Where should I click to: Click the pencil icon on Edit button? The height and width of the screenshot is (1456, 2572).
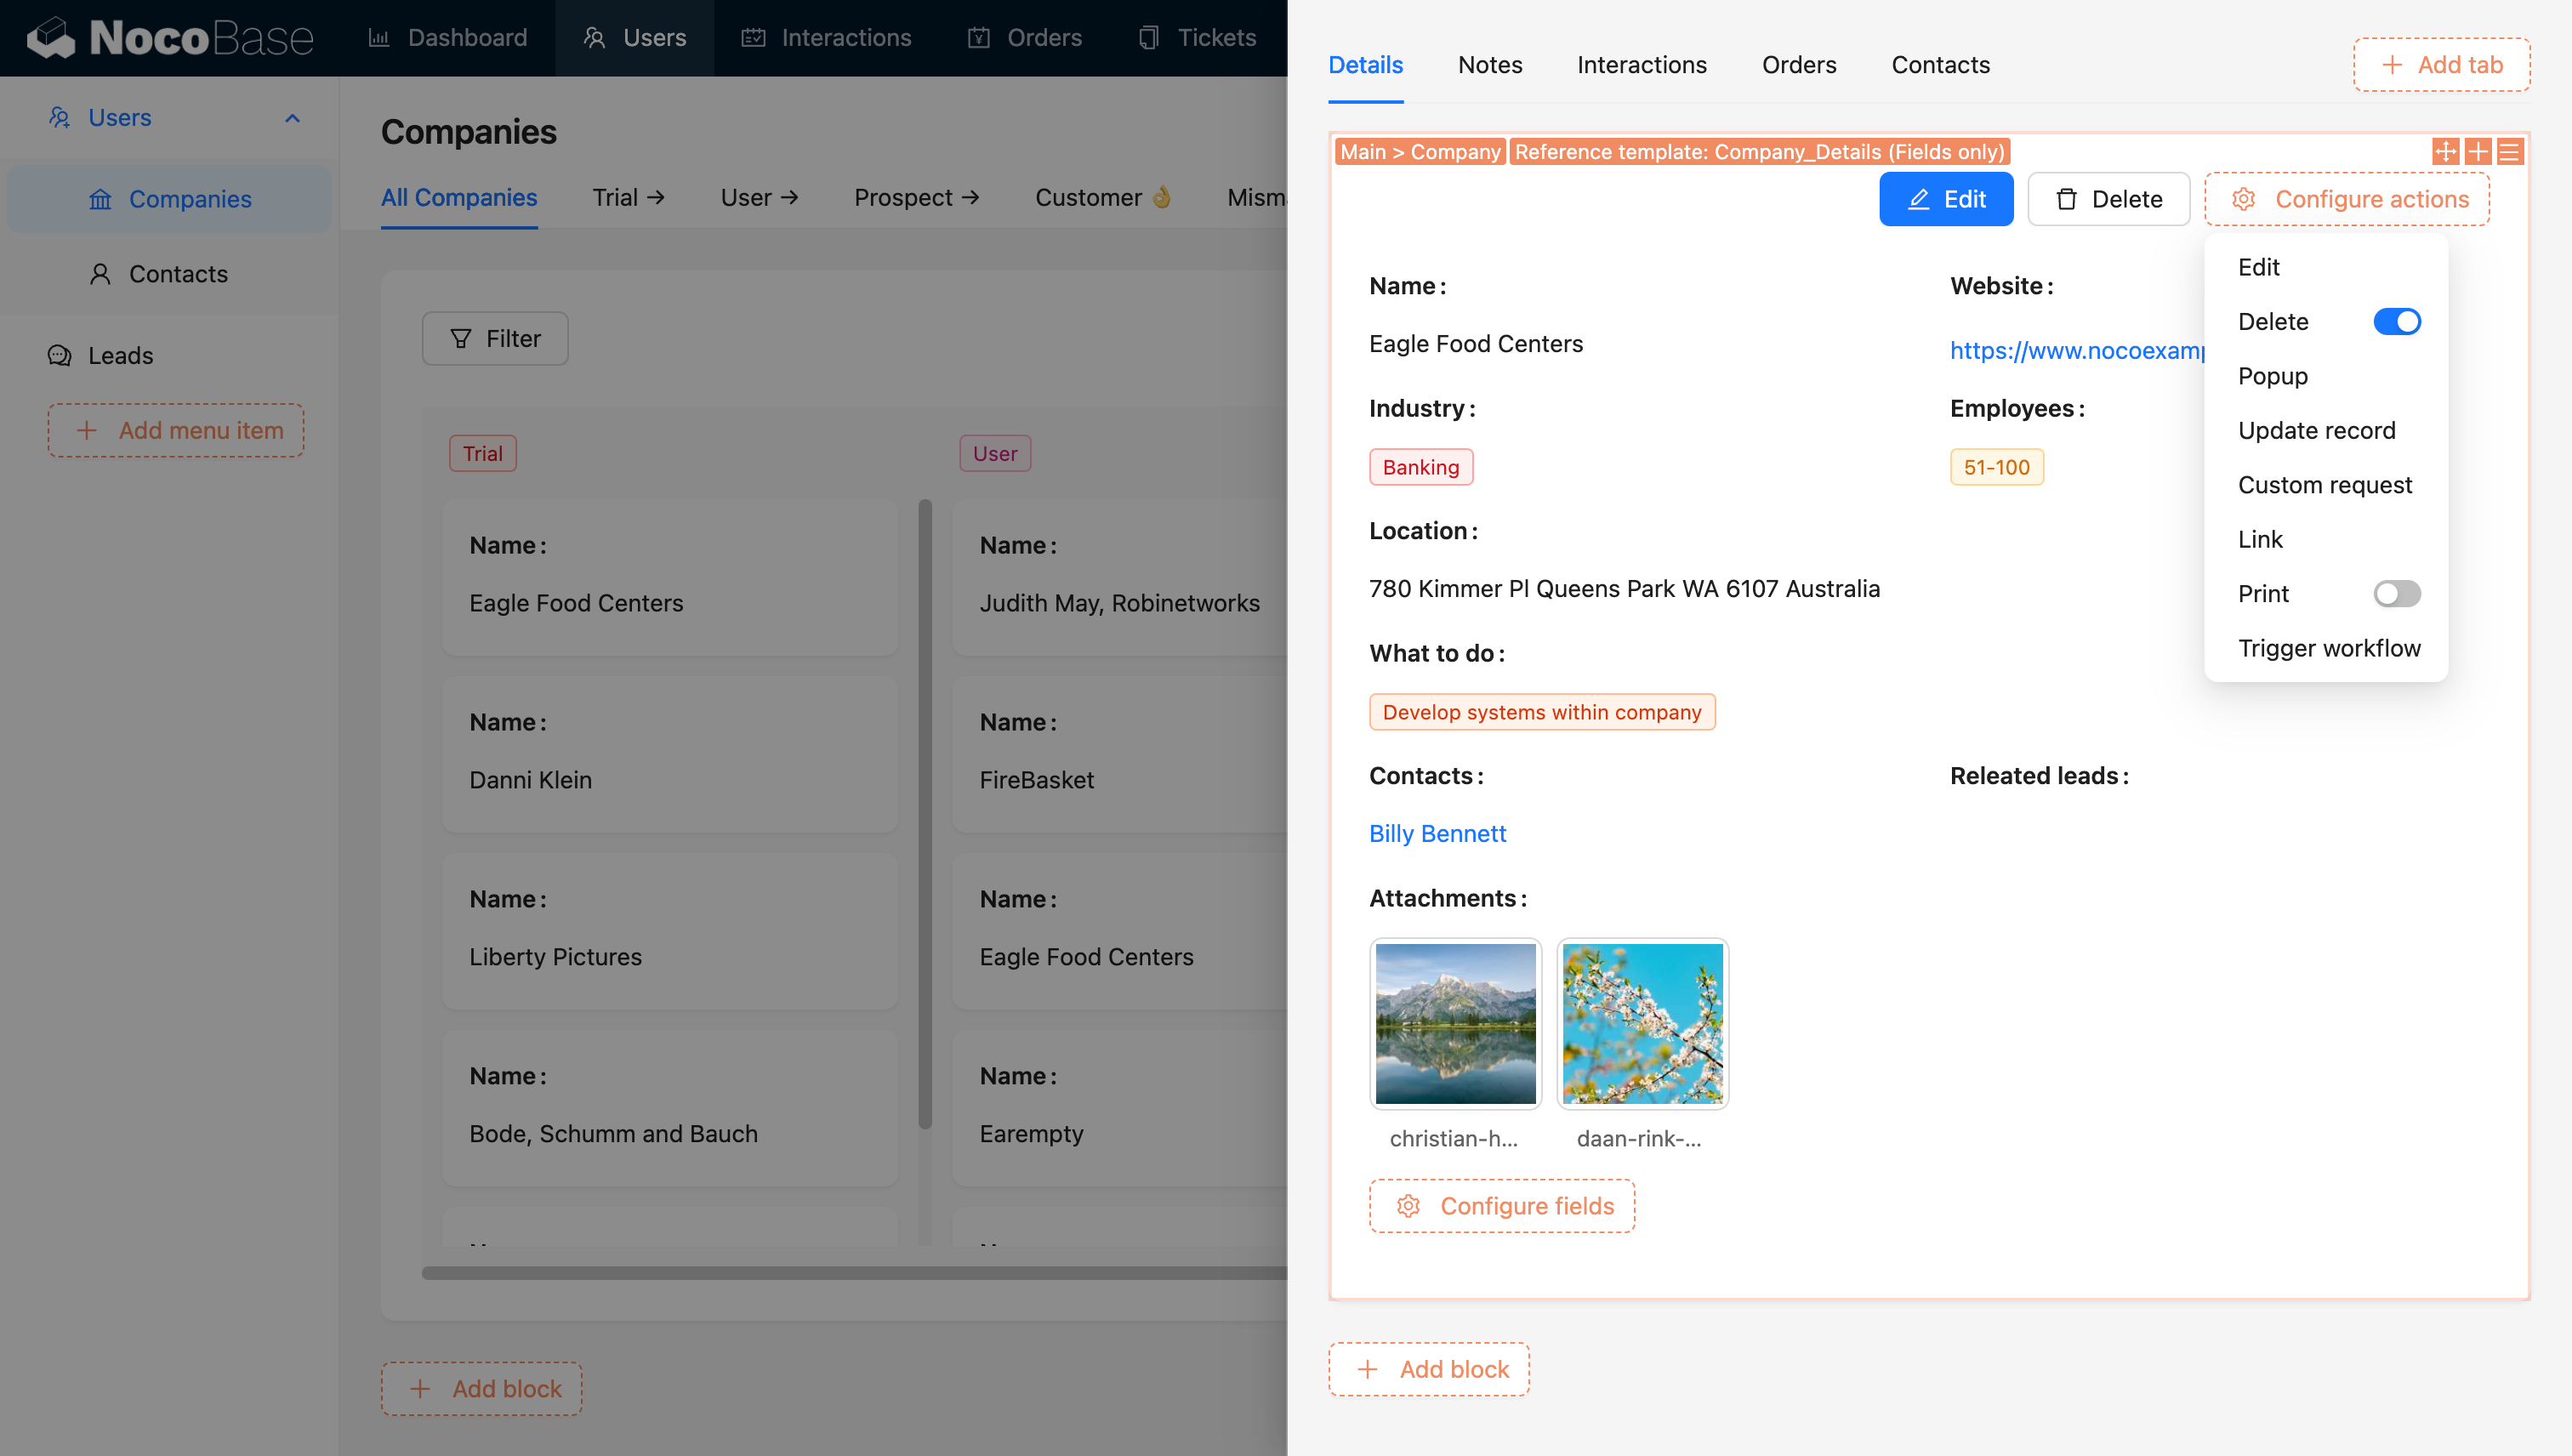click(x=1918, y=199)
